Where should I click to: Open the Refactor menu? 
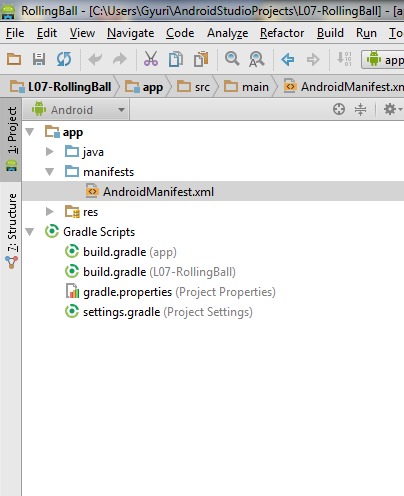click(x=282, y=33)
